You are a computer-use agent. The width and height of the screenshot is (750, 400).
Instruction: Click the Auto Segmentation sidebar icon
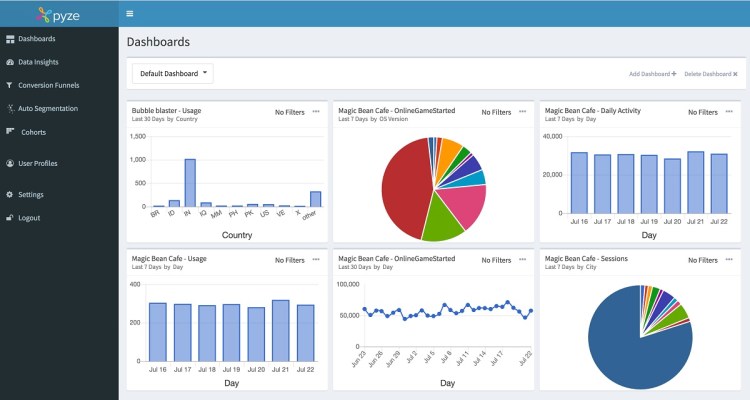tap(9, 108)
